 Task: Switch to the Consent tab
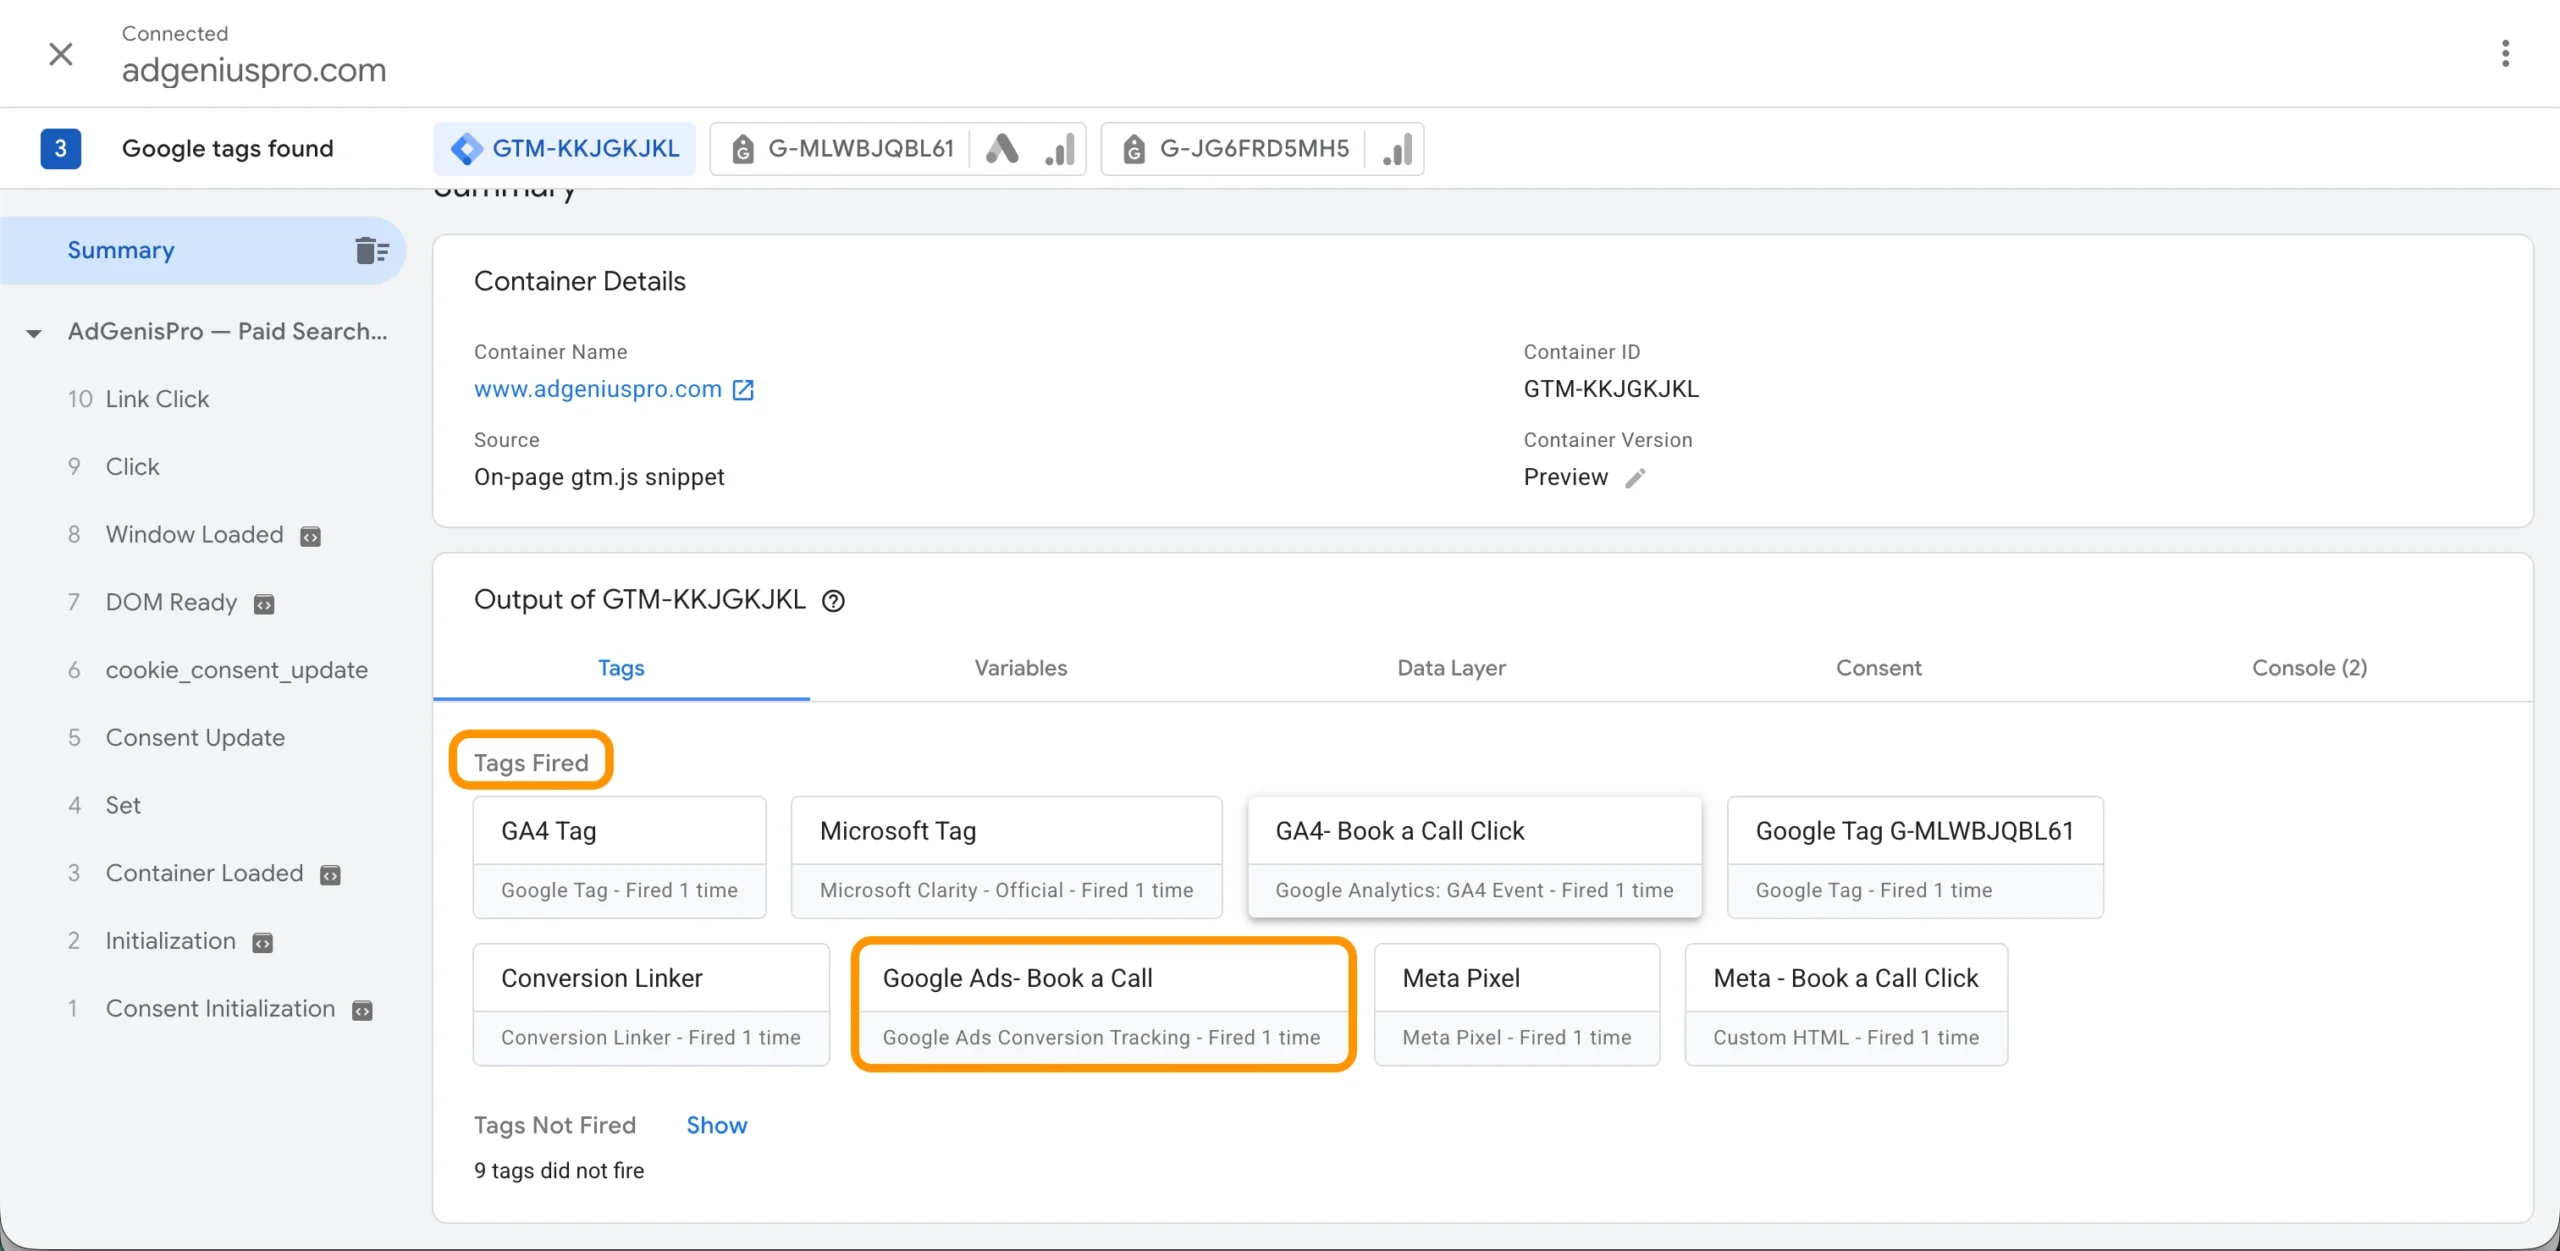click(x=1878, y=668)
